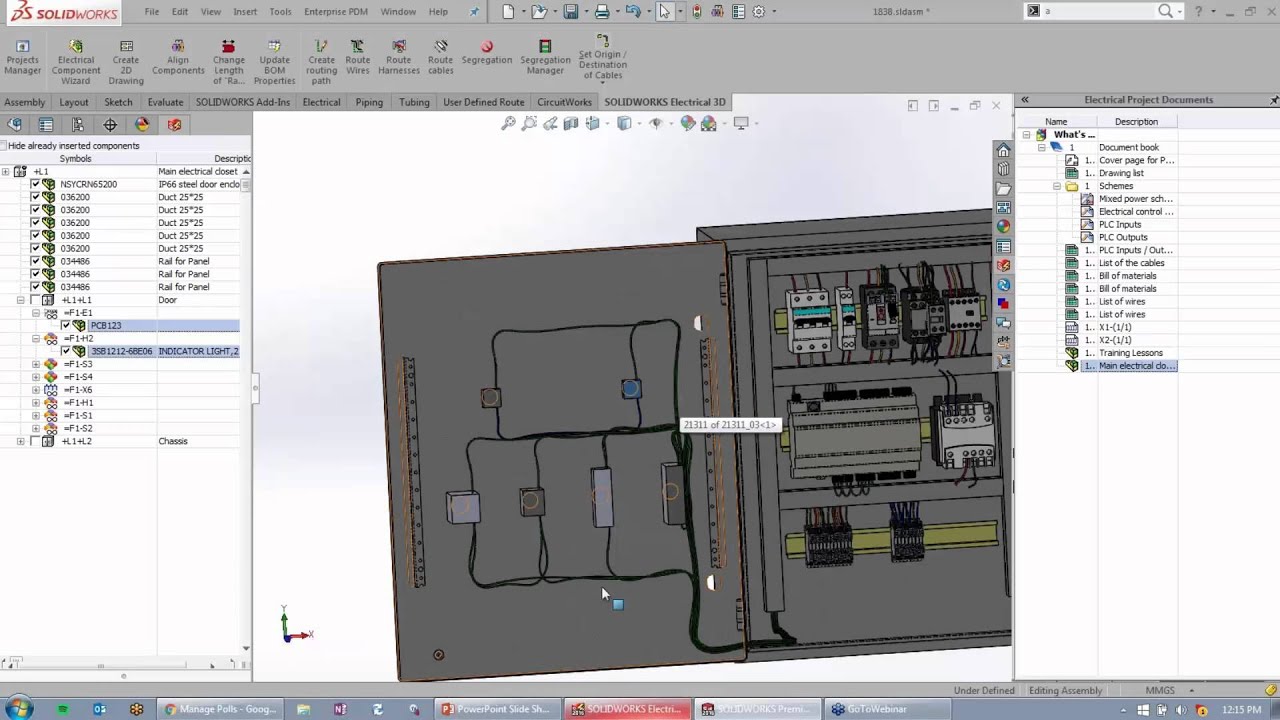The height and width of the screenshot is (720, 1280).
Task: Switch to the CircuitWorks tab
Action: click(564, 102)
